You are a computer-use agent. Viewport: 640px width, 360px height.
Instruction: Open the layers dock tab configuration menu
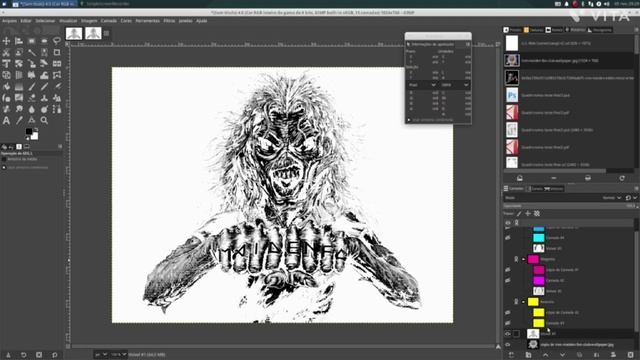(x=636, y=189)
